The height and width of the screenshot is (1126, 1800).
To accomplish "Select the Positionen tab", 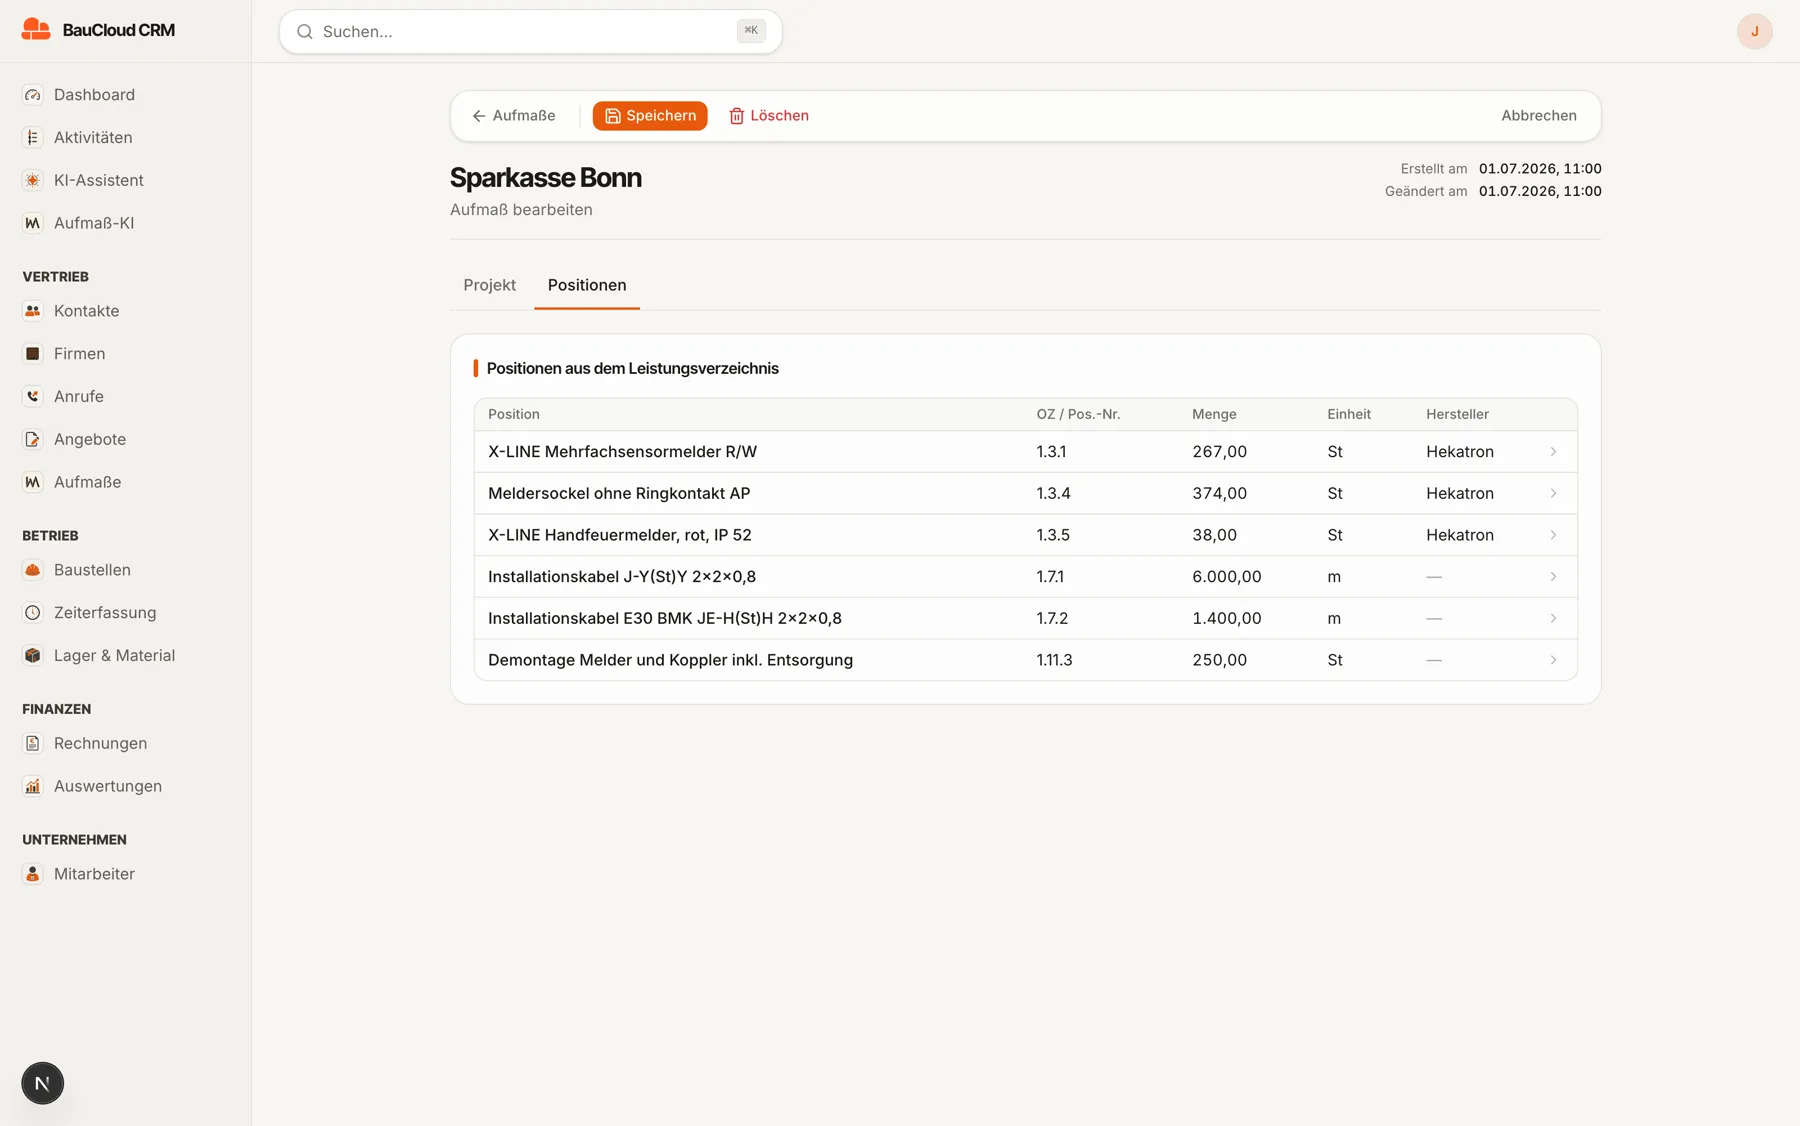I will pos(587,285).
